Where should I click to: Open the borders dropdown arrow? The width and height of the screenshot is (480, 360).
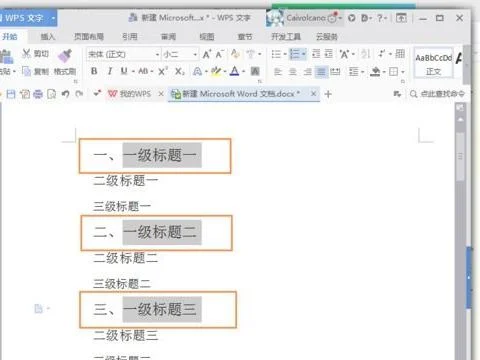tap(403, 72)
